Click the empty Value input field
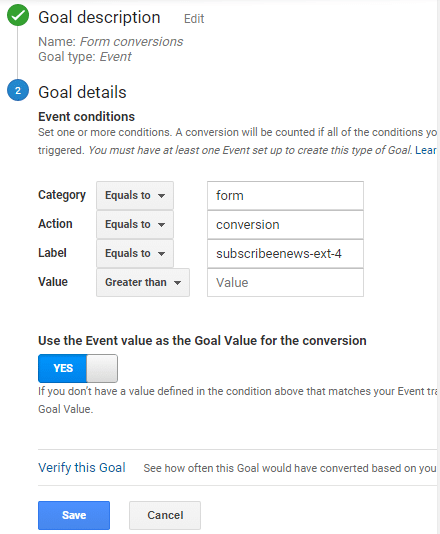 click(x=285, y=282)
